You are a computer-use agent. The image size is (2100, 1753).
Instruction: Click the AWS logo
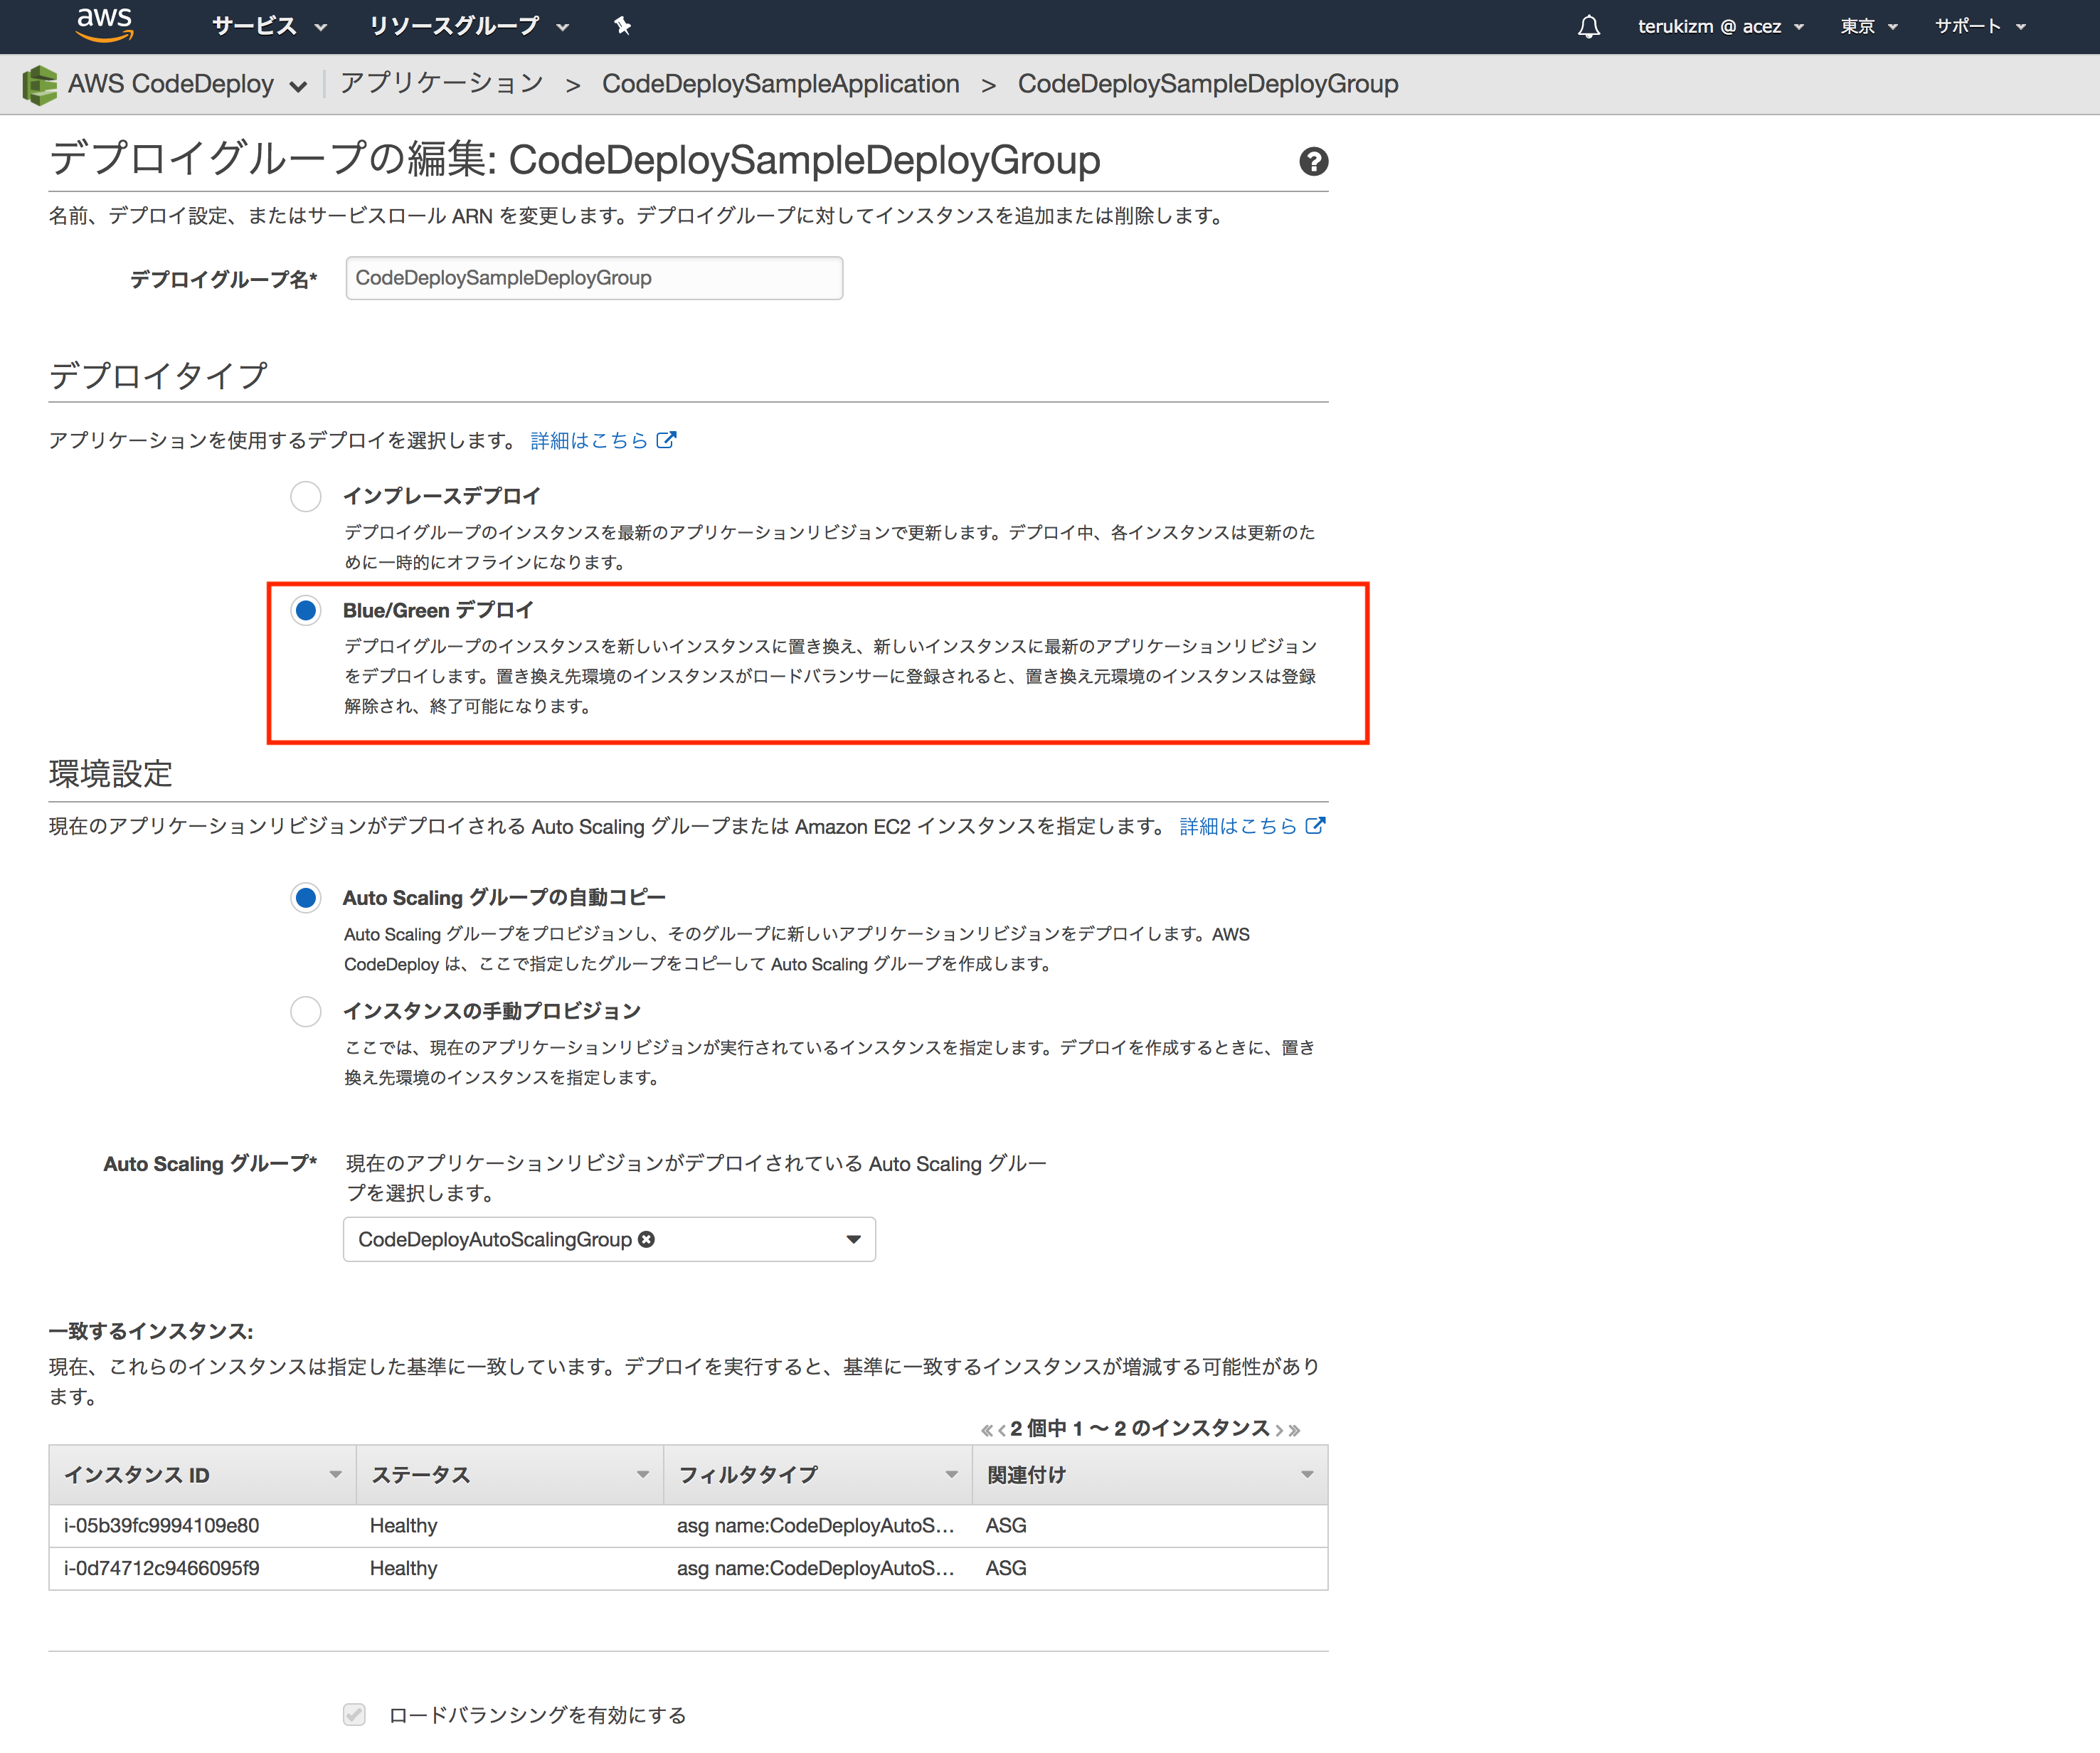tap(104, 26)
